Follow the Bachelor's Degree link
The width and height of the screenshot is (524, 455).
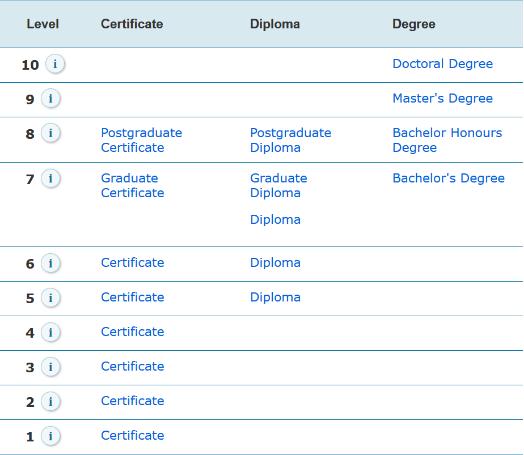coord(448,178)
